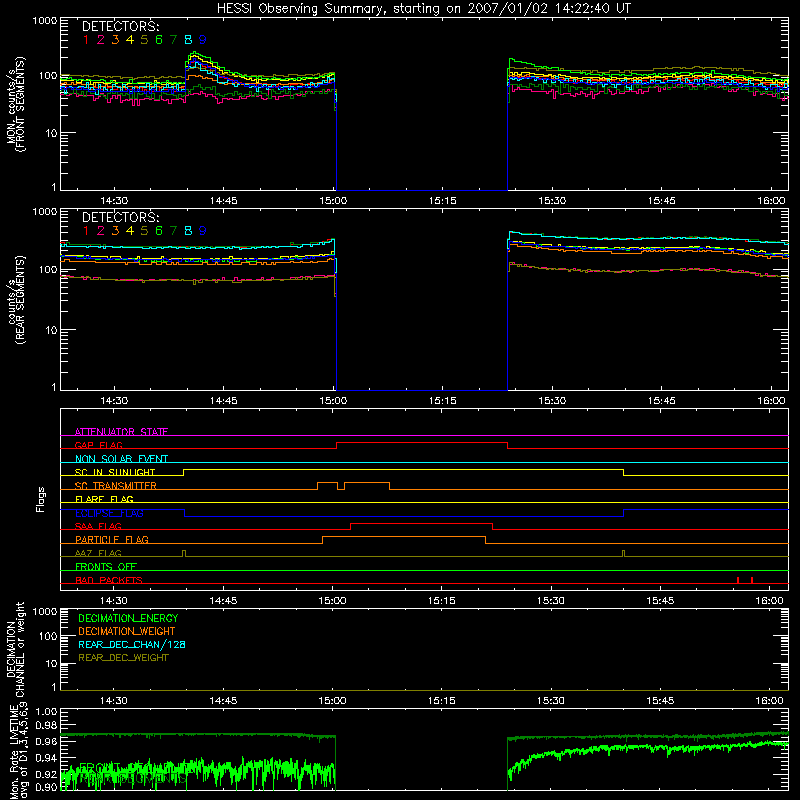Click the BAD_PACKETS flag label
800x800 pixels.
(109, 580)
